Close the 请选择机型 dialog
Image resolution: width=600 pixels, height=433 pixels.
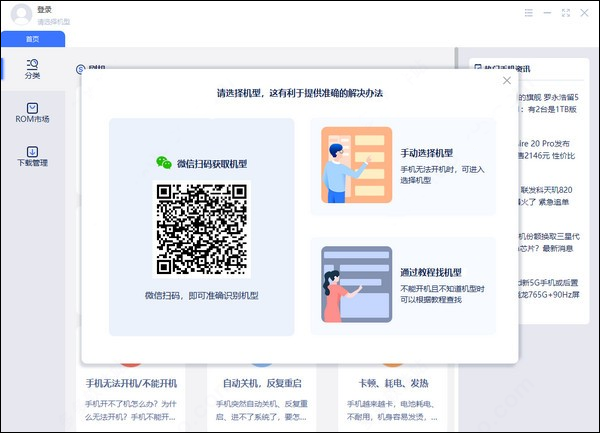click(506, 80)
